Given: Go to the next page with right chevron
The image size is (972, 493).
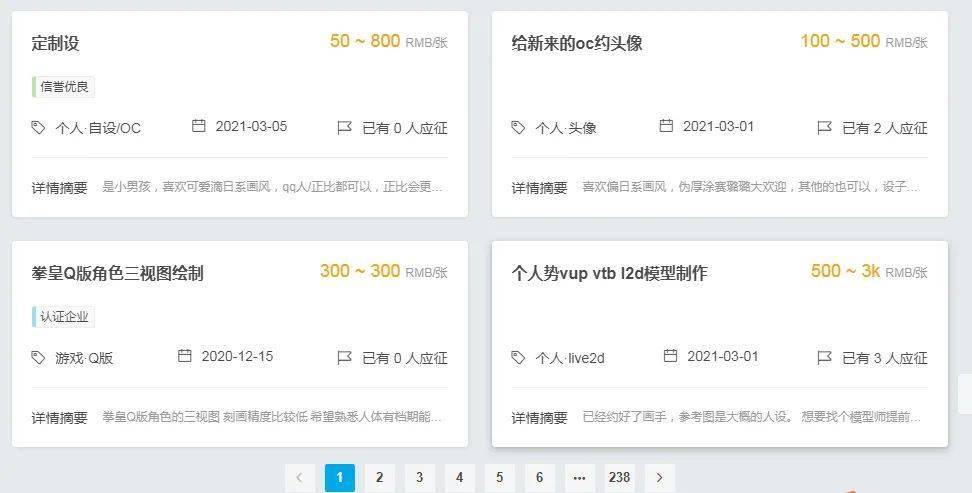Looking at the screenshot, I should point(660,478).
